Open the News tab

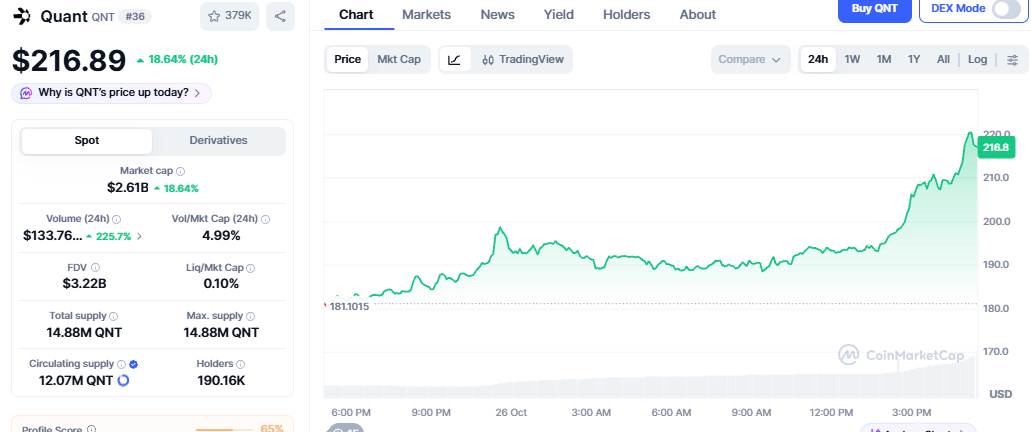(498, 14)
